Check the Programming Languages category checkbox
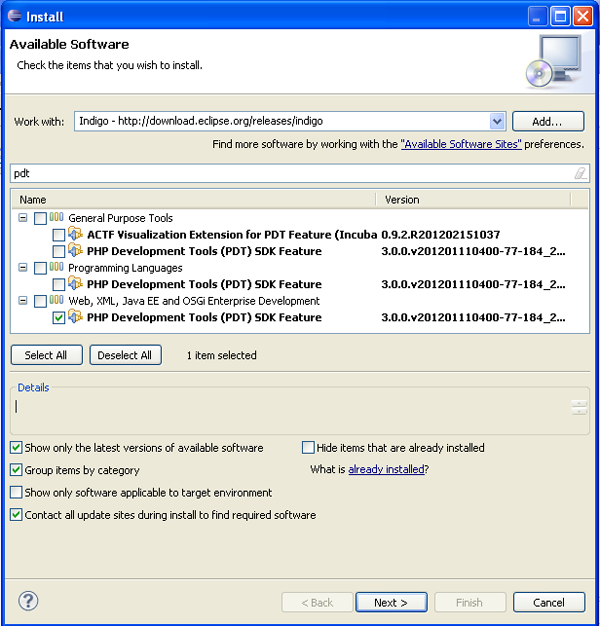The width and height of the screenshot is (600, 626). (x=40, y=268)
